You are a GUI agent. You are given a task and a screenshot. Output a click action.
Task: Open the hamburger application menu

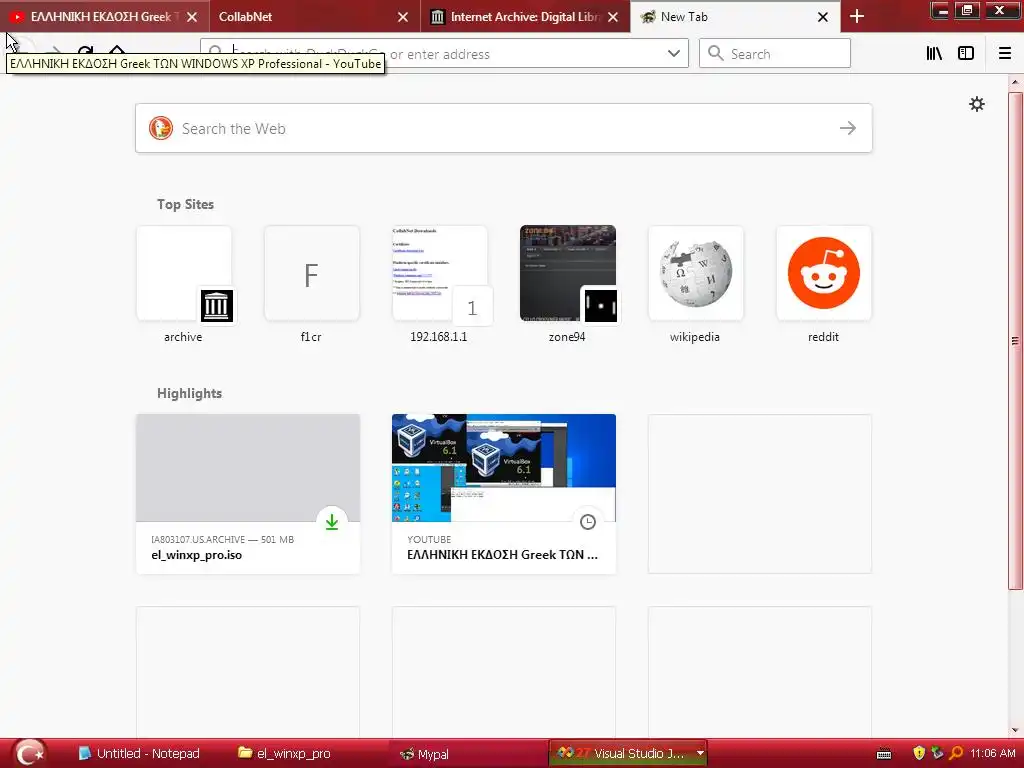point(1005,54)
